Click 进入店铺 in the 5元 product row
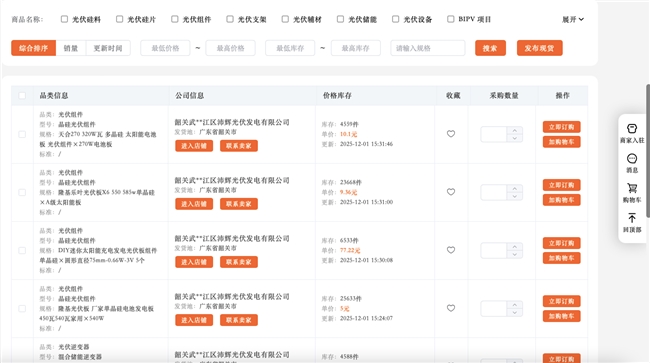 194,320
